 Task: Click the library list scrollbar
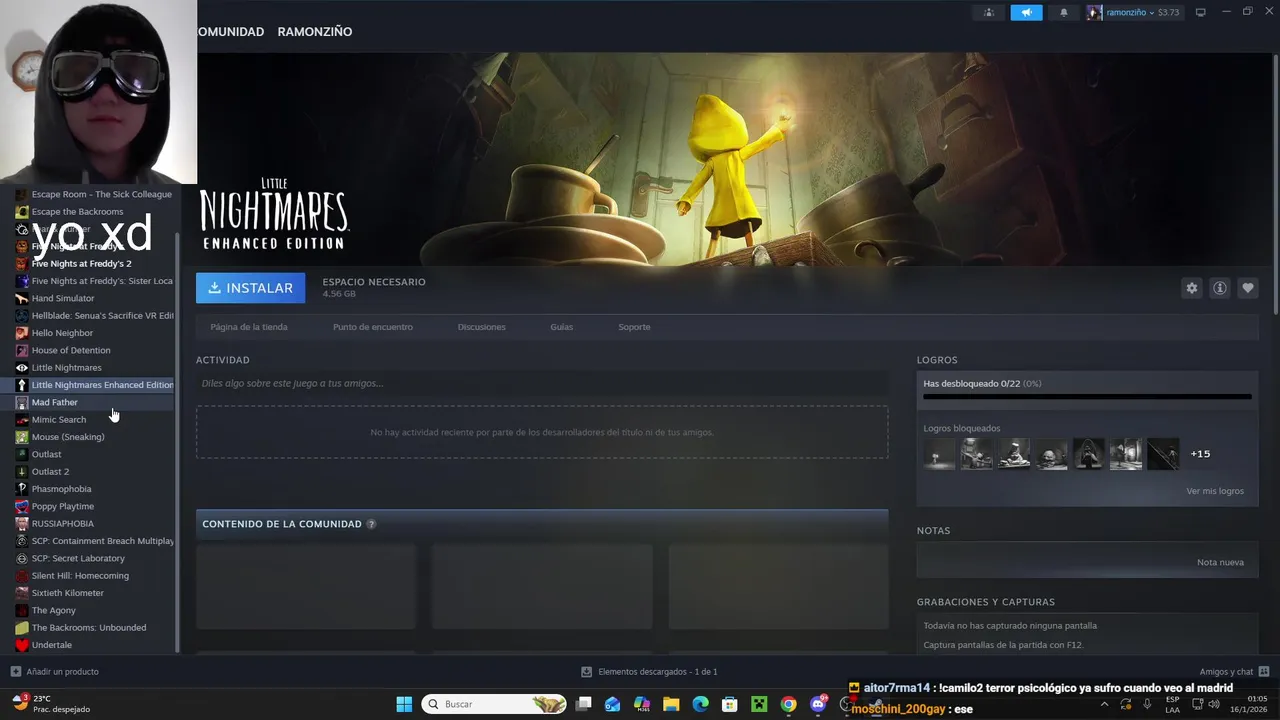178,440
